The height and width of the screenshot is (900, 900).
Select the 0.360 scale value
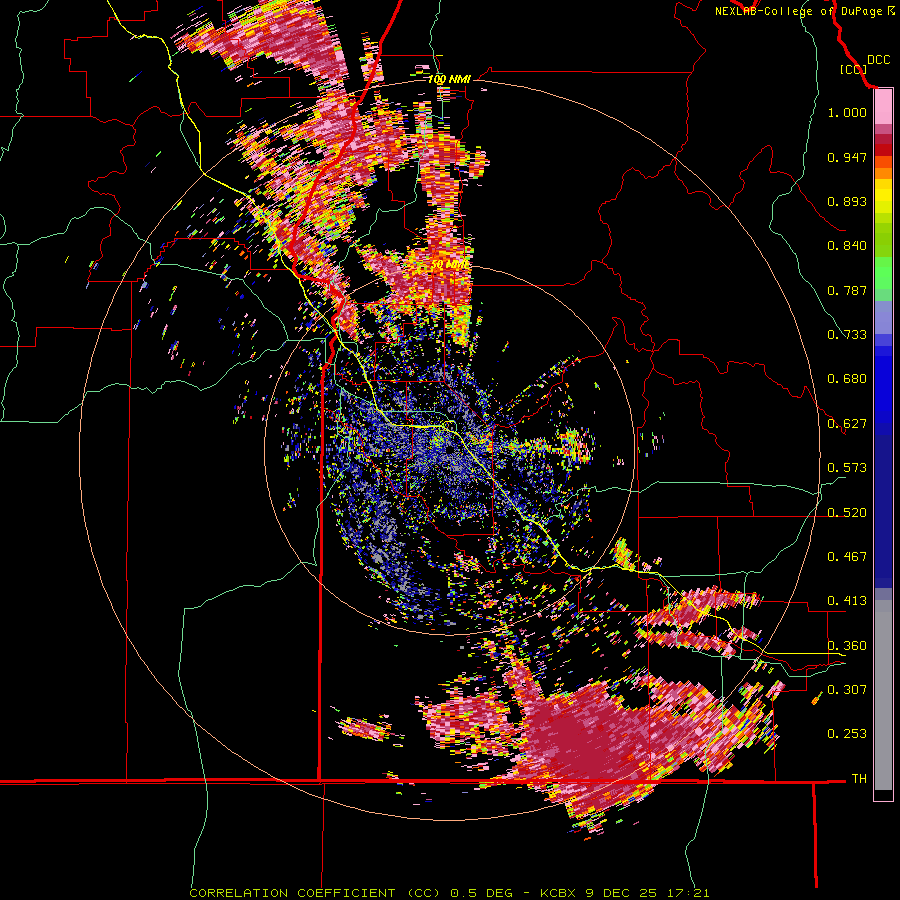[847, 646]
